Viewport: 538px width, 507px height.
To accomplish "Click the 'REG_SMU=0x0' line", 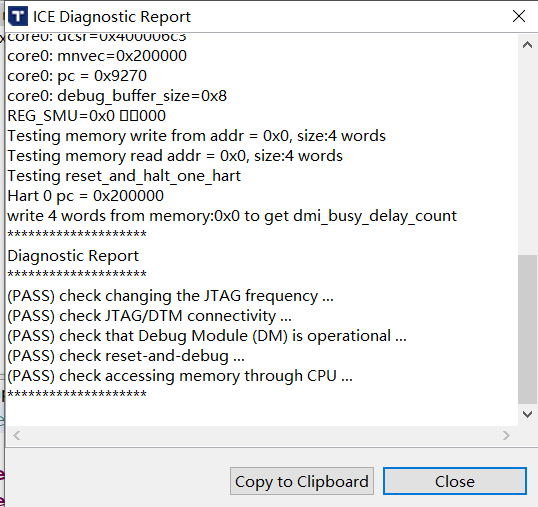I will tap(86, 116).
